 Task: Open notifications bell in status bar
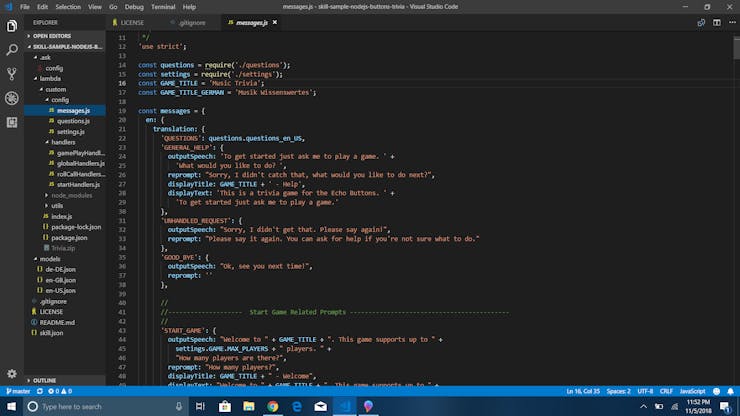coord(731,391)
